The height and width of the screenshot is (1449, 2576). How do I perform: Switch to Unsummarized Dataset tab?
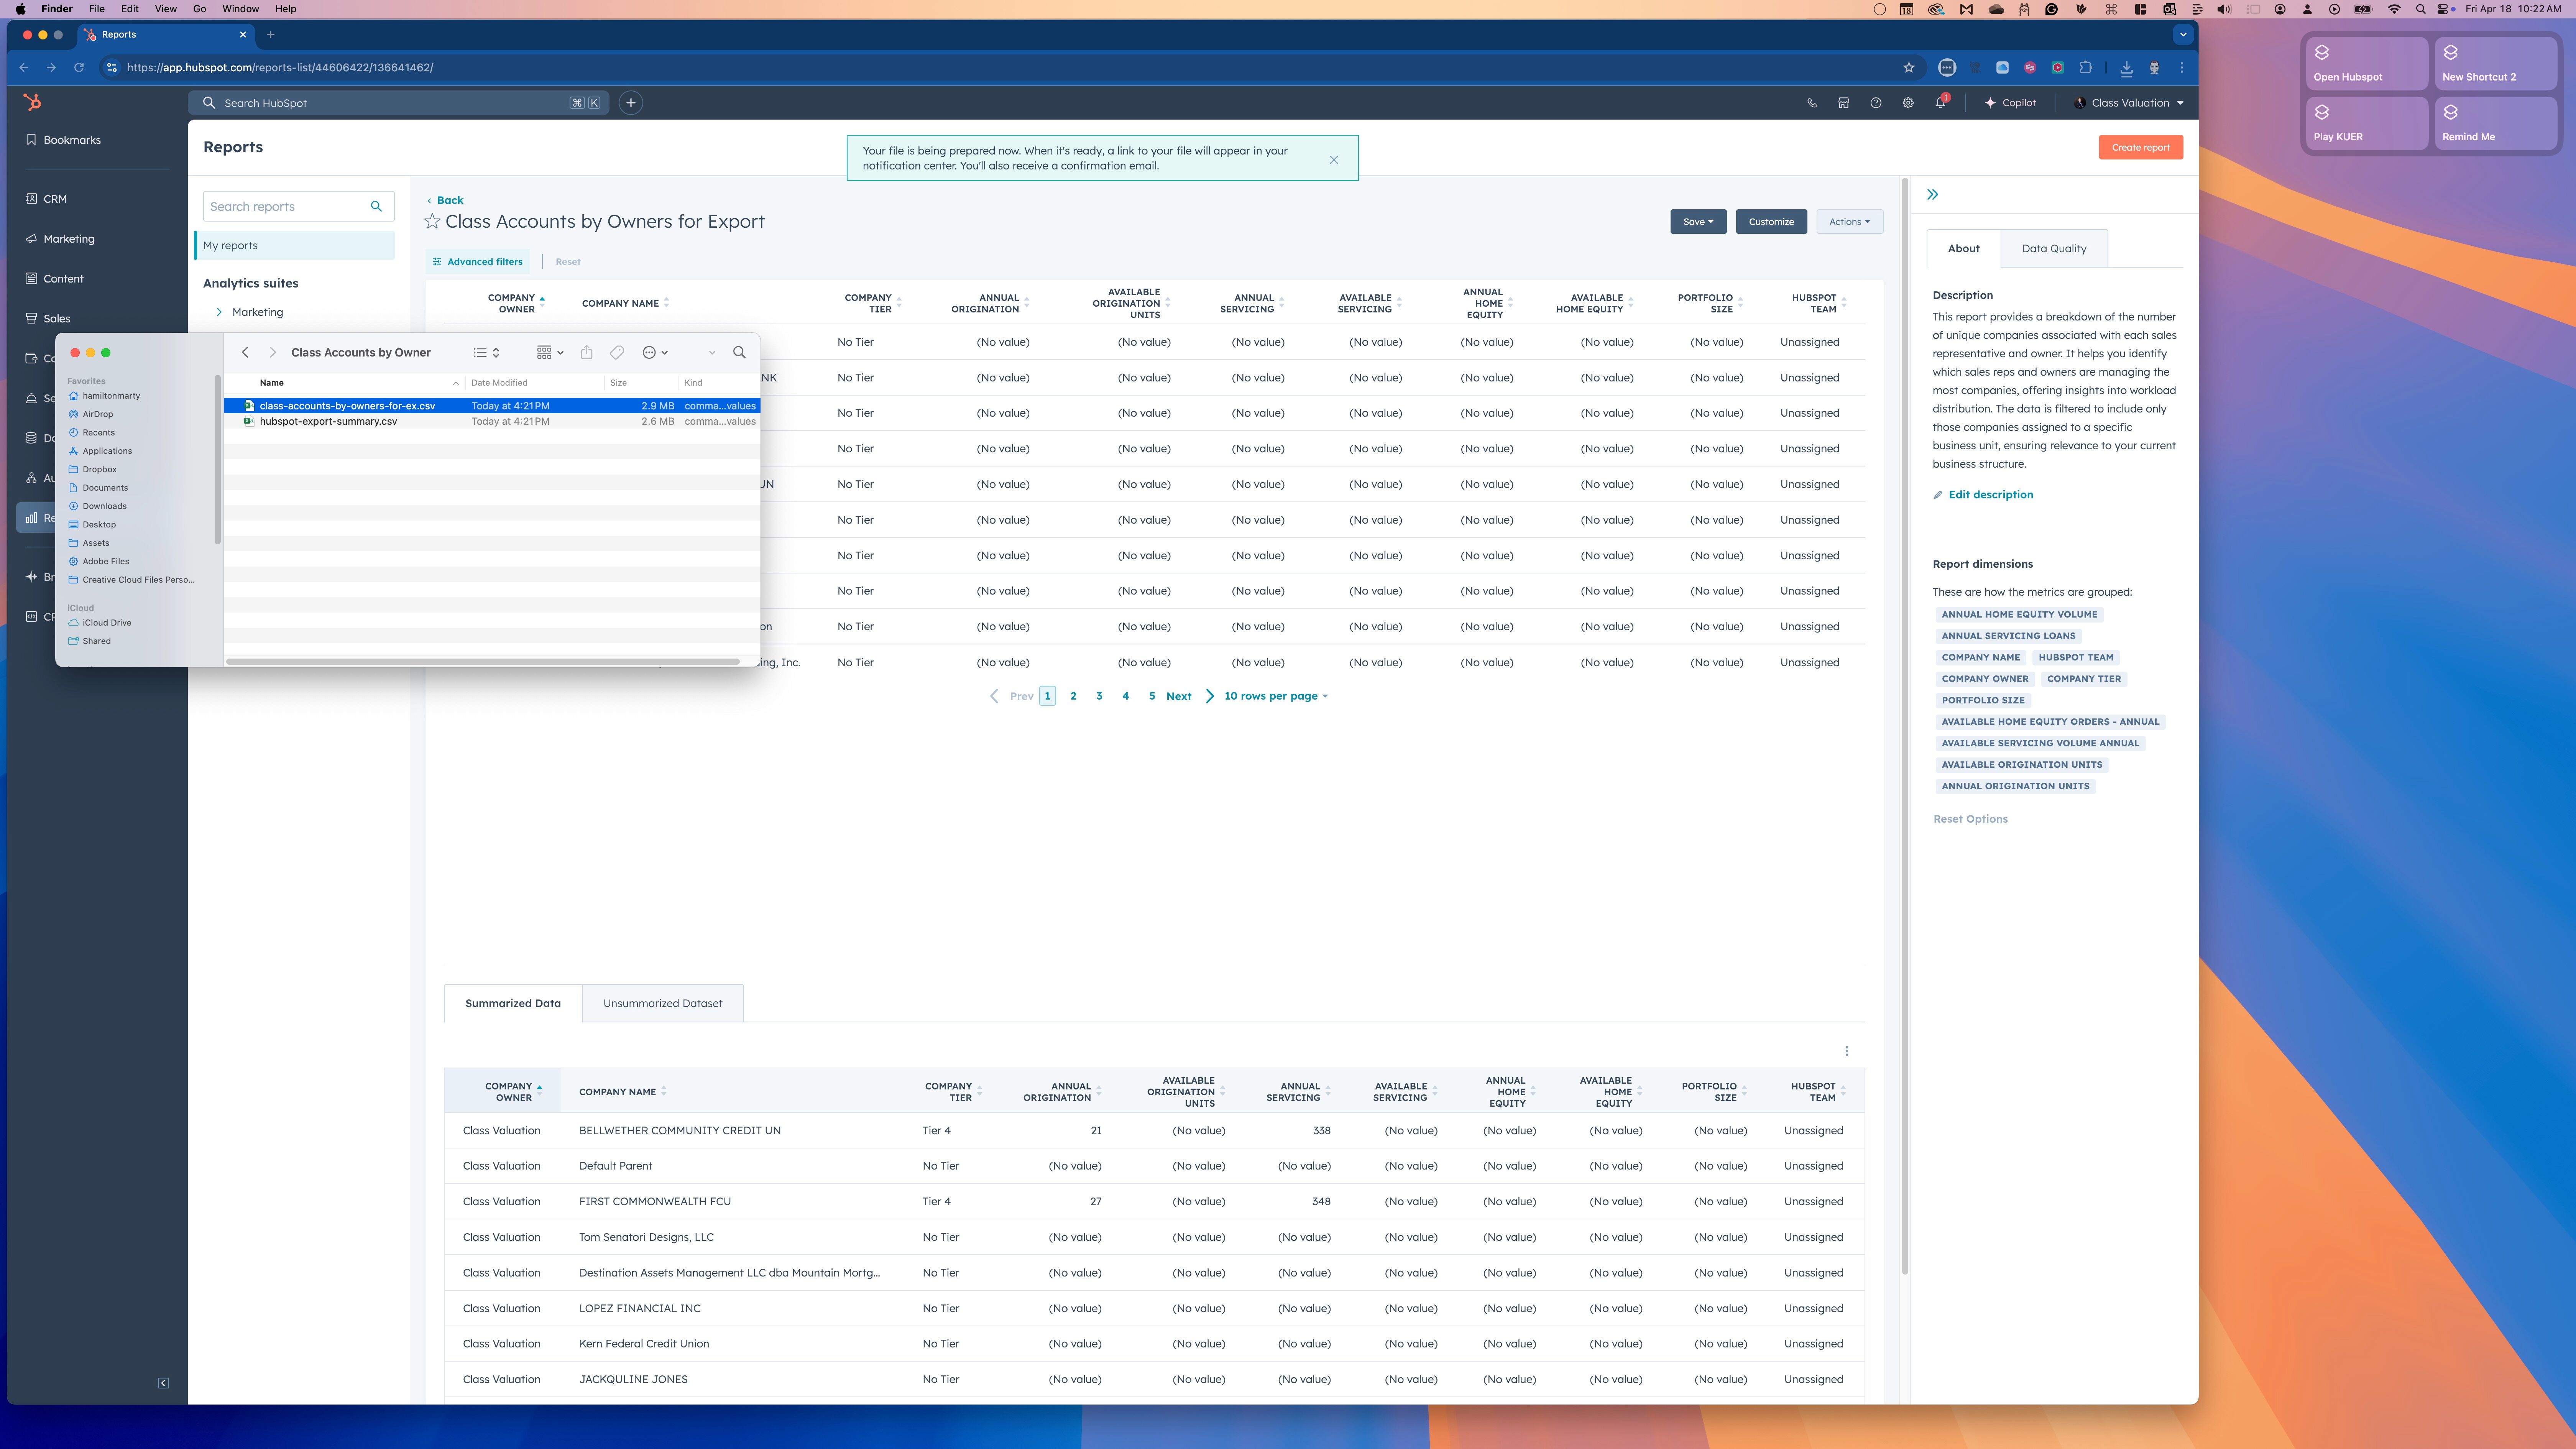(x=662, y=1003)
